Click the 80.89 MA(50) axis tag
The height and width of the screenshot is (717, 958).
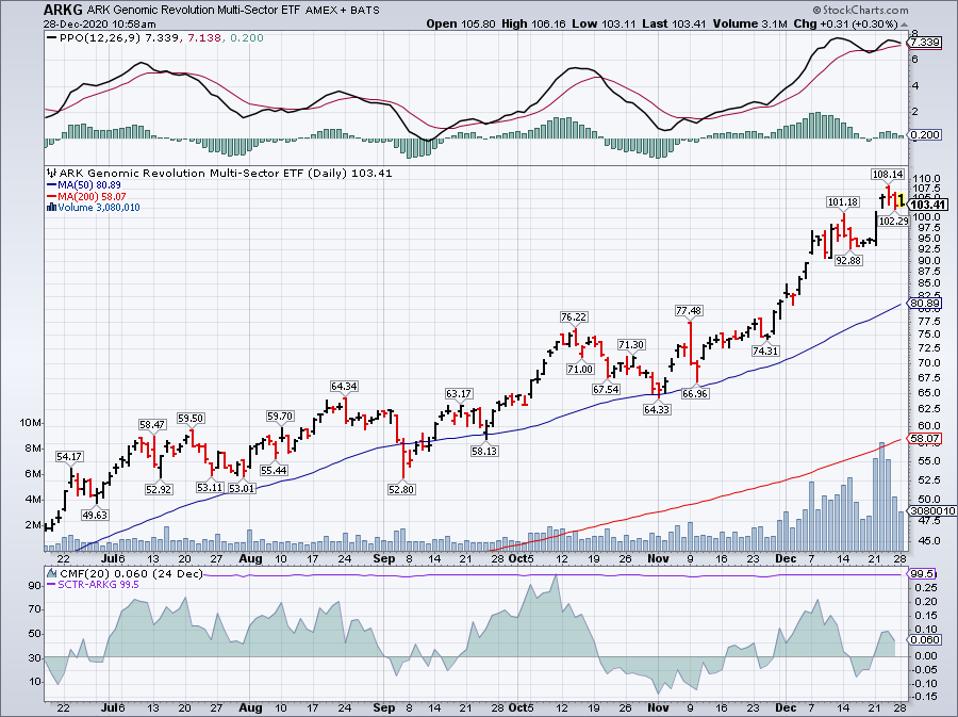coord(924,303)
